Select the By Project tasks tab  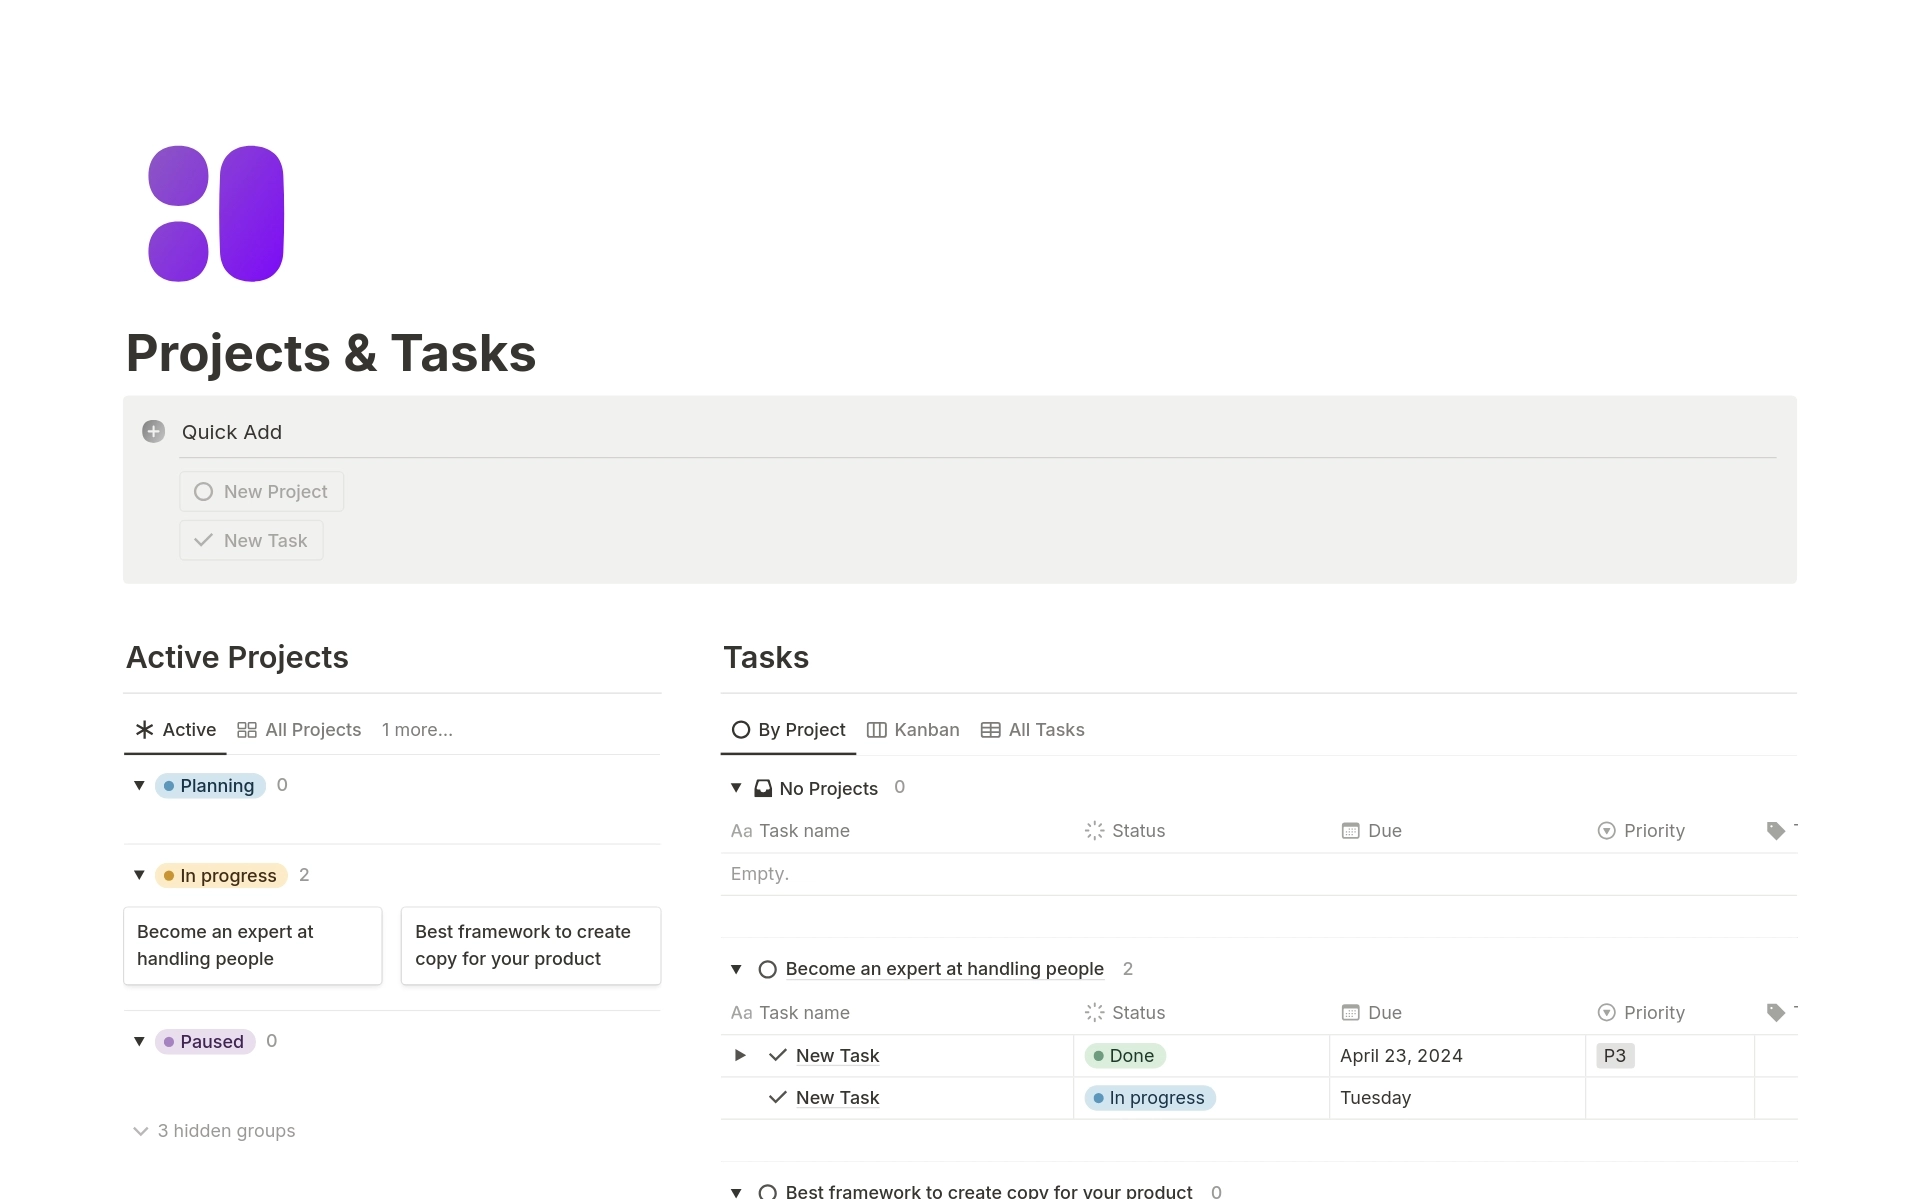pos(788,730)
